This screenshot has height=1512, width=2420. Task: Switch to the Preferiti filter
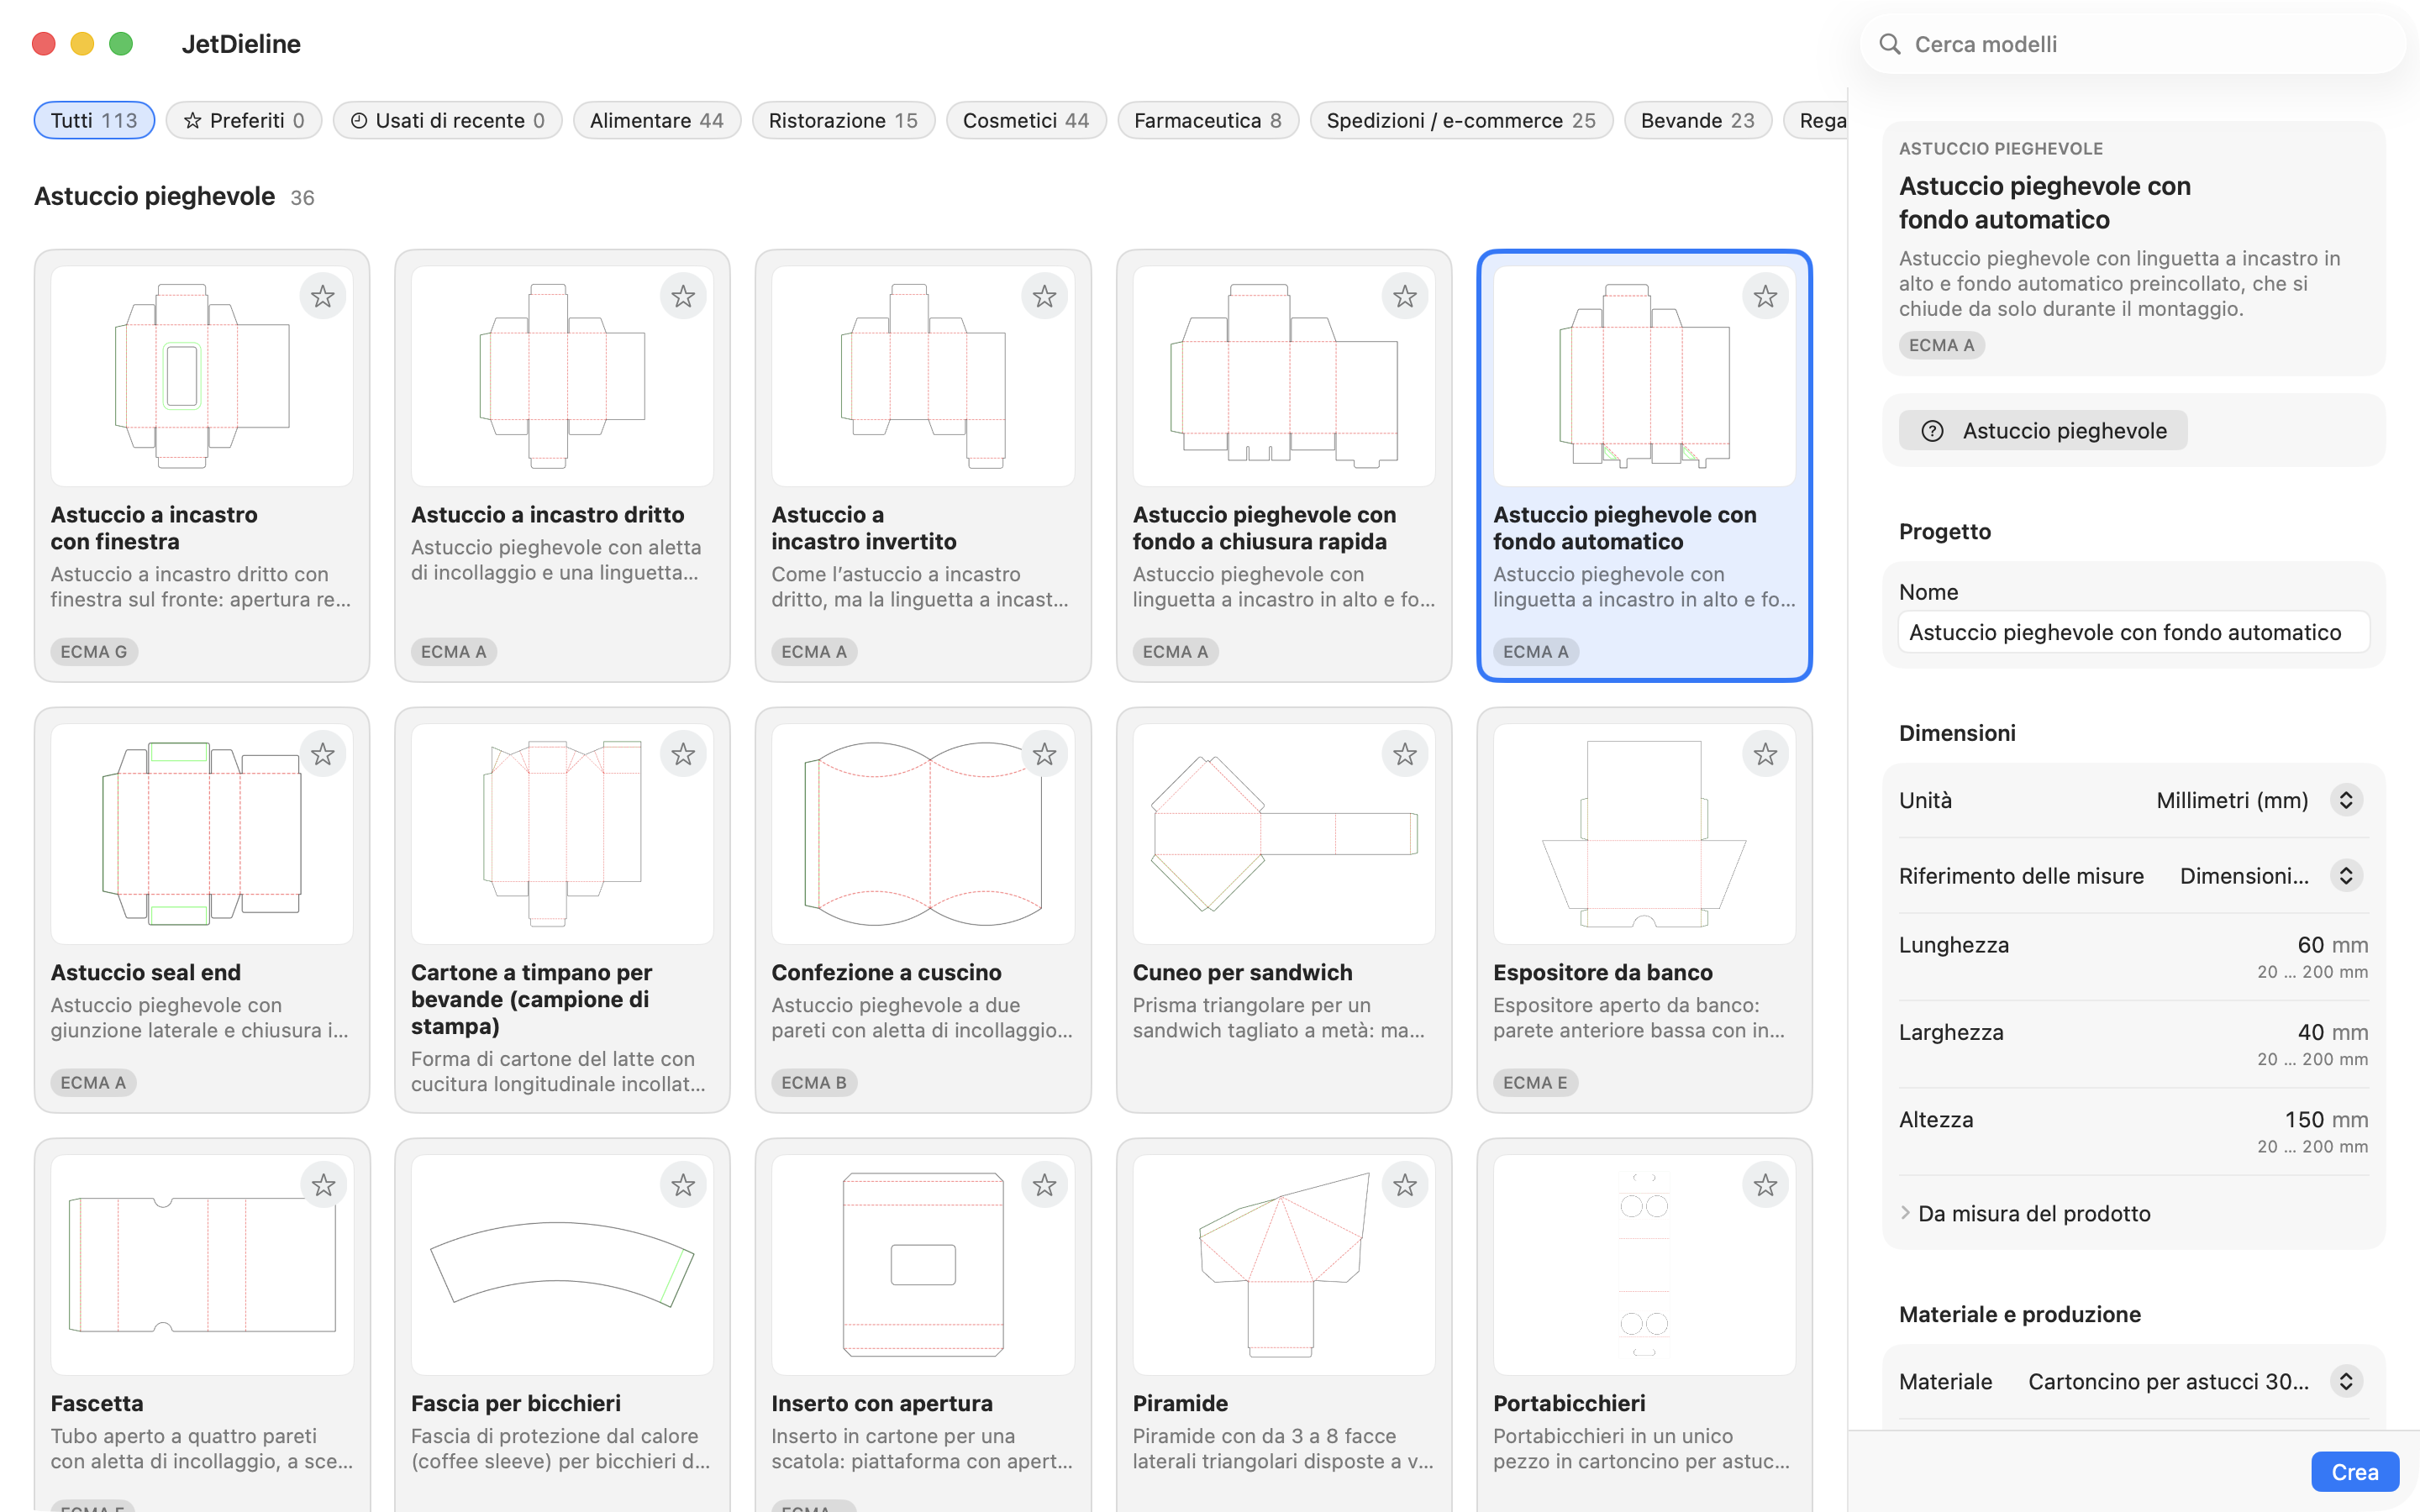244,120
